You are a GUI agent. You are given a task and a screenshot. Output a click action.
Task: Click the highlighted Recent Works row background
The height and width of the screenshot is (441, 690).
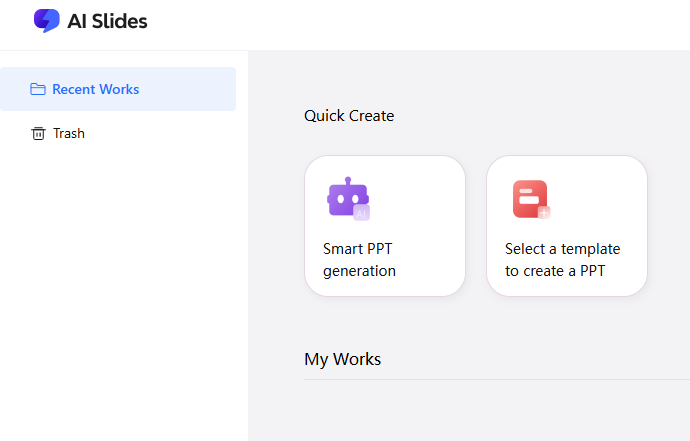click(190, 89)
